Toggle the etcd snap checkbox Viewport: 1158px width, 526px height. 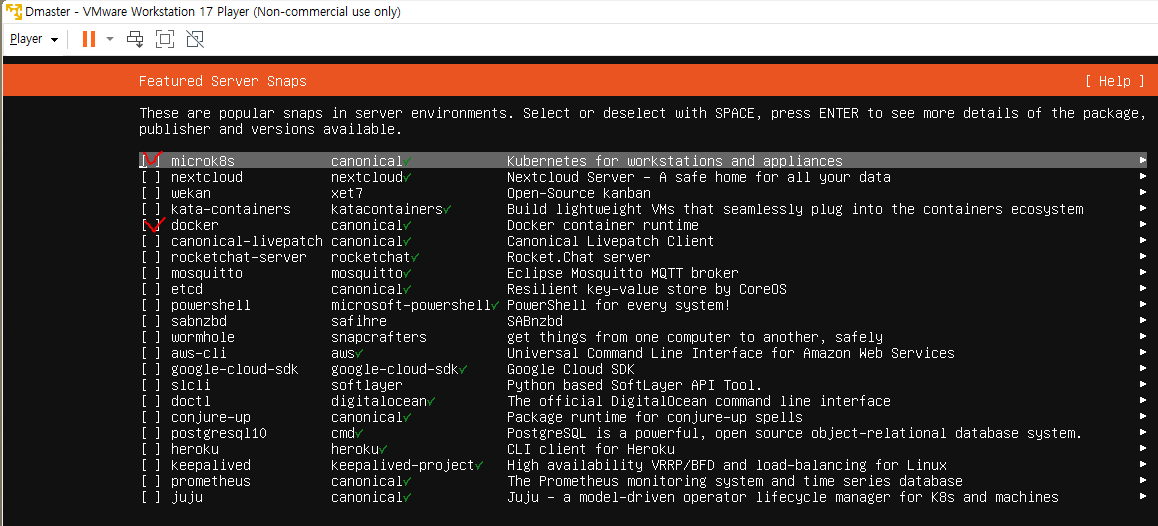pyautogui.click(x=151, y=289)
